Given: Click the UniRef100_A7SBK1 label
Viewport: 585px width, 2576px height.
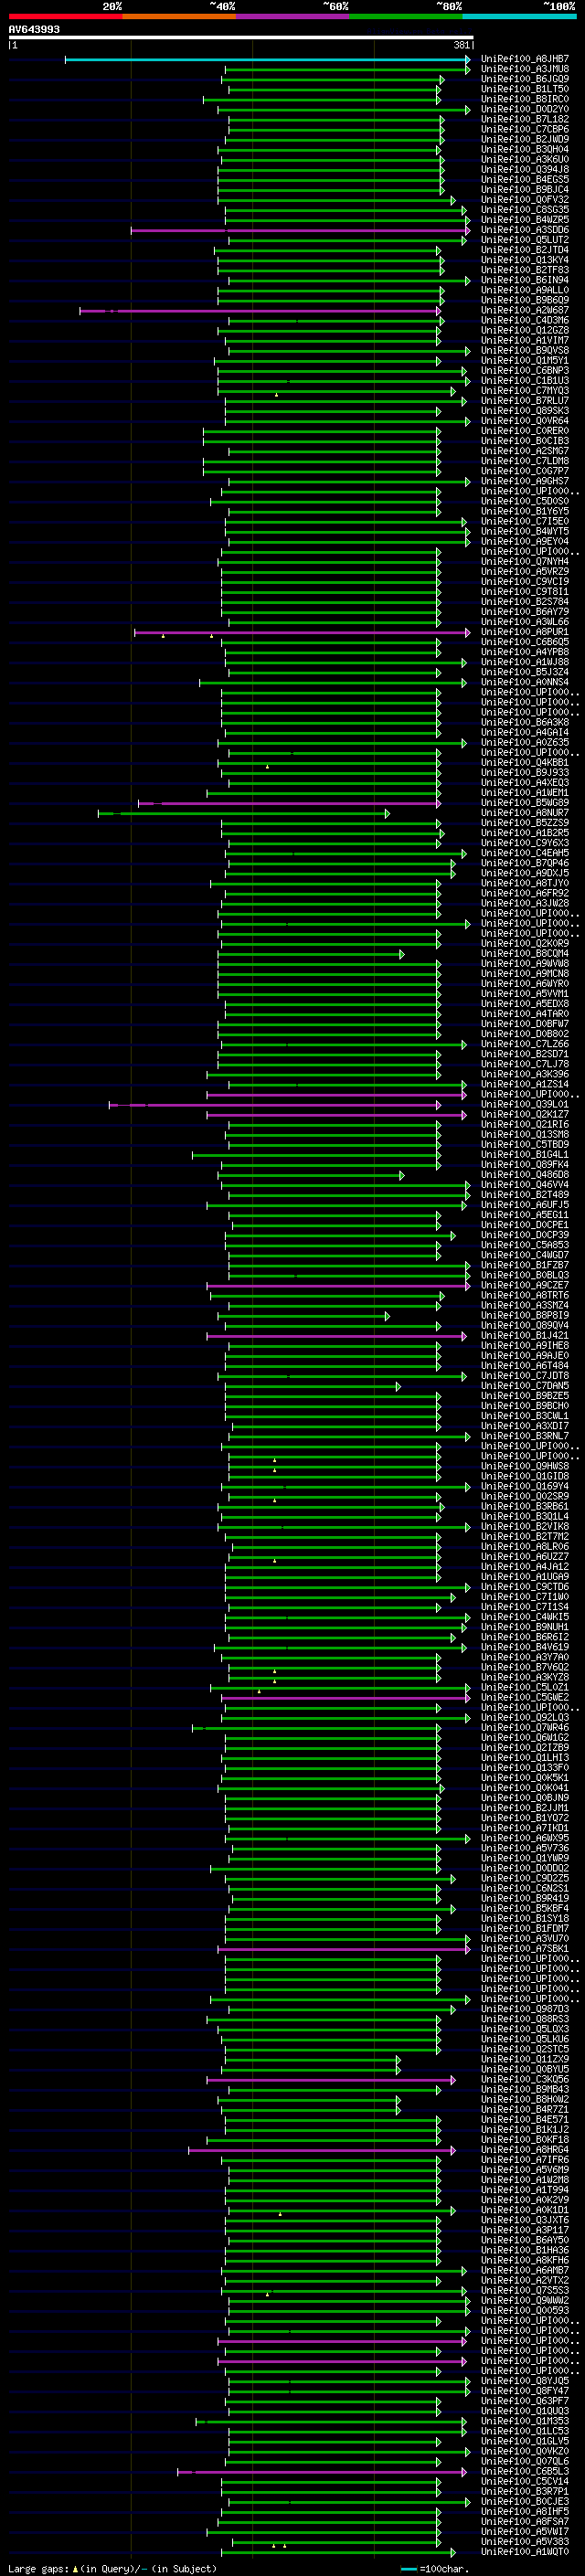Looking at the screenshot, I should pos(525,1948).
